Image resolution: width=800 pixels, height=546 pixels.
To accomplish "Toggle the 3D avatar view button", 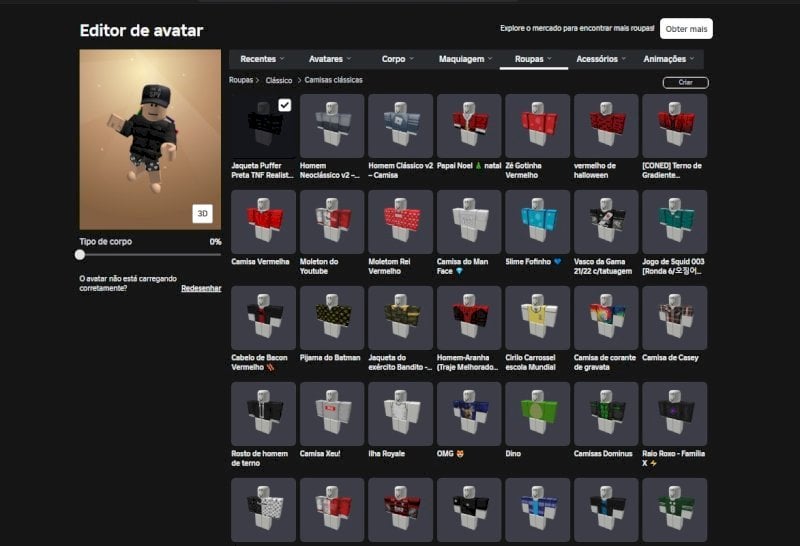I will pyautogui.click(x=203, y=213).
